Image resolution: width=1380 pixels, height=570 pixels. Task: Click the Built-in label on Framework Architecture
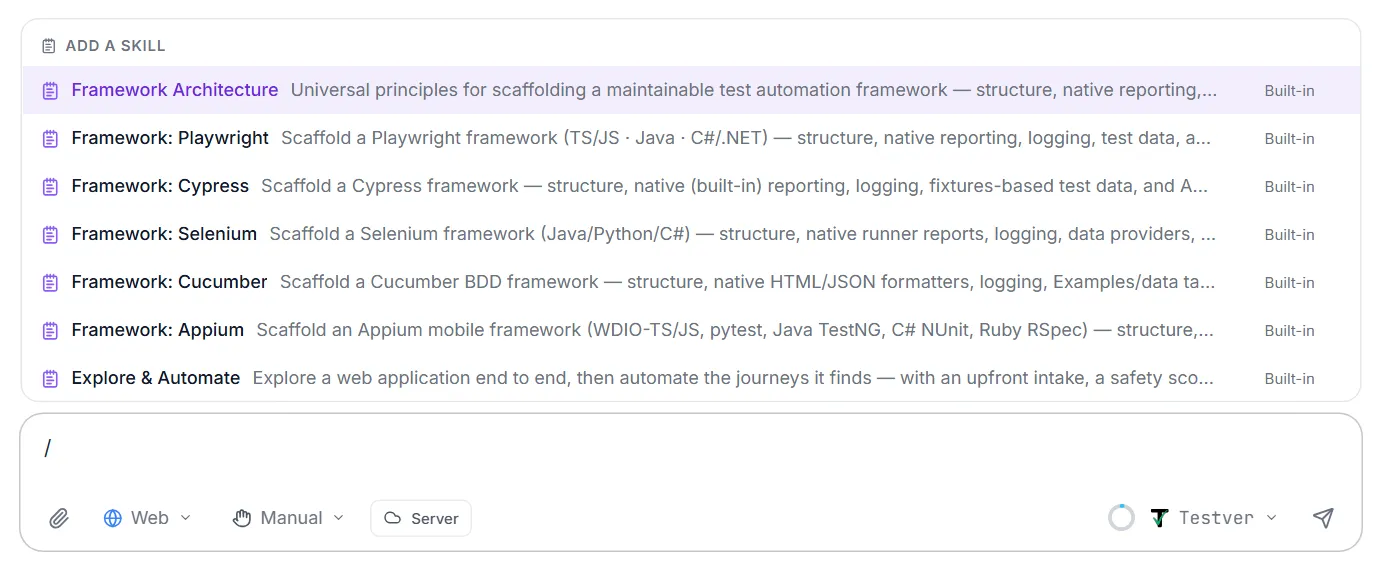1289,91
